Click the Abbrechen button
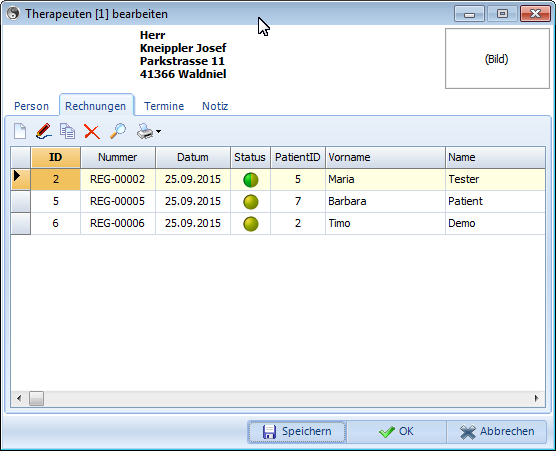This screenshot has width=556, height=451. (496, 431)
